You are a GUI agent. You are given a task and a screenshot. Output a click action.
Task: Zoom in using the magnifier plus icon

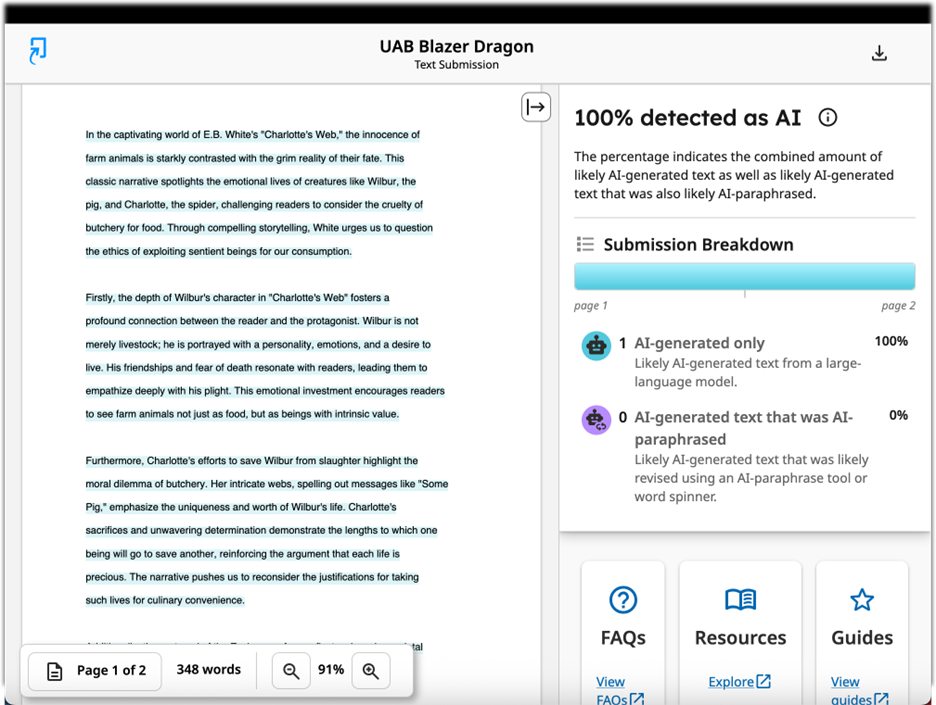pyautogui.click(x=371, y=671)
